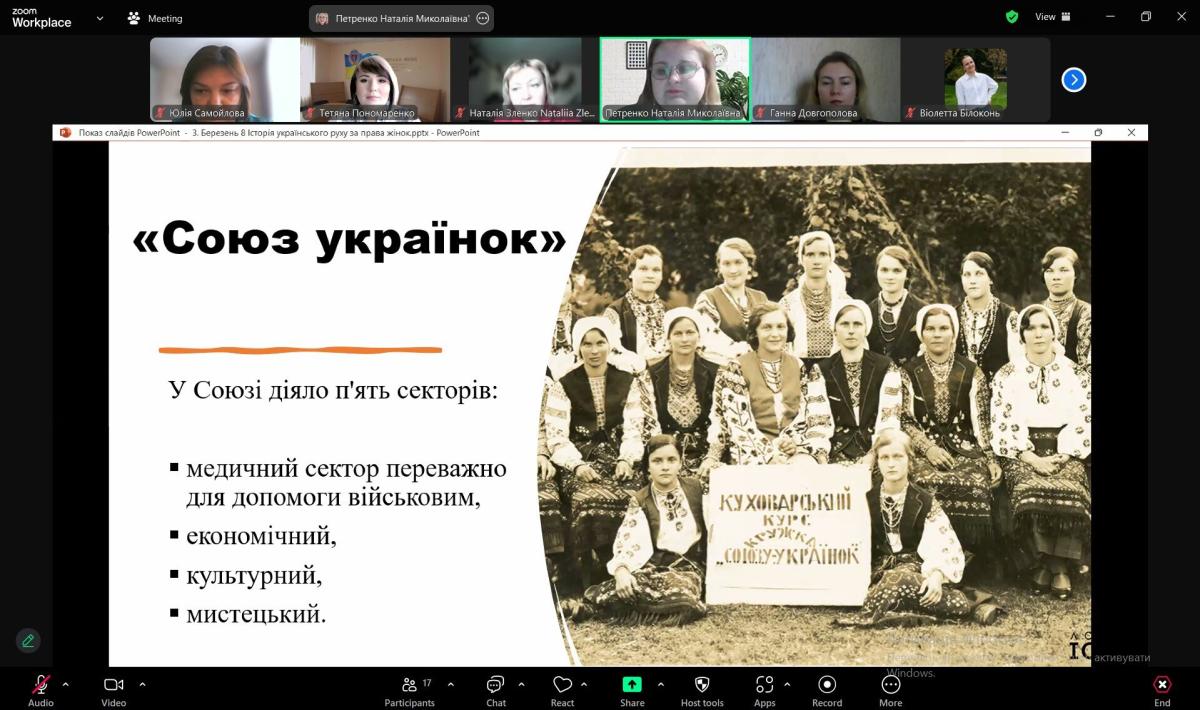Click the End meeting button
Viewport: 1200px width, 710px height.
[1162, 686]
